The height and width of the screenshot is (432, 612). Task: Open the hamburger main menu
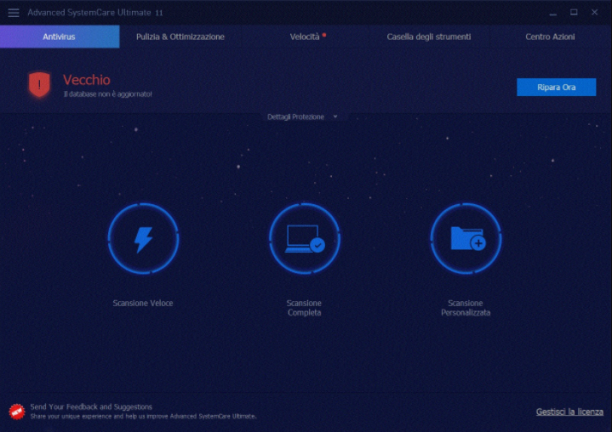pos(13,12)
